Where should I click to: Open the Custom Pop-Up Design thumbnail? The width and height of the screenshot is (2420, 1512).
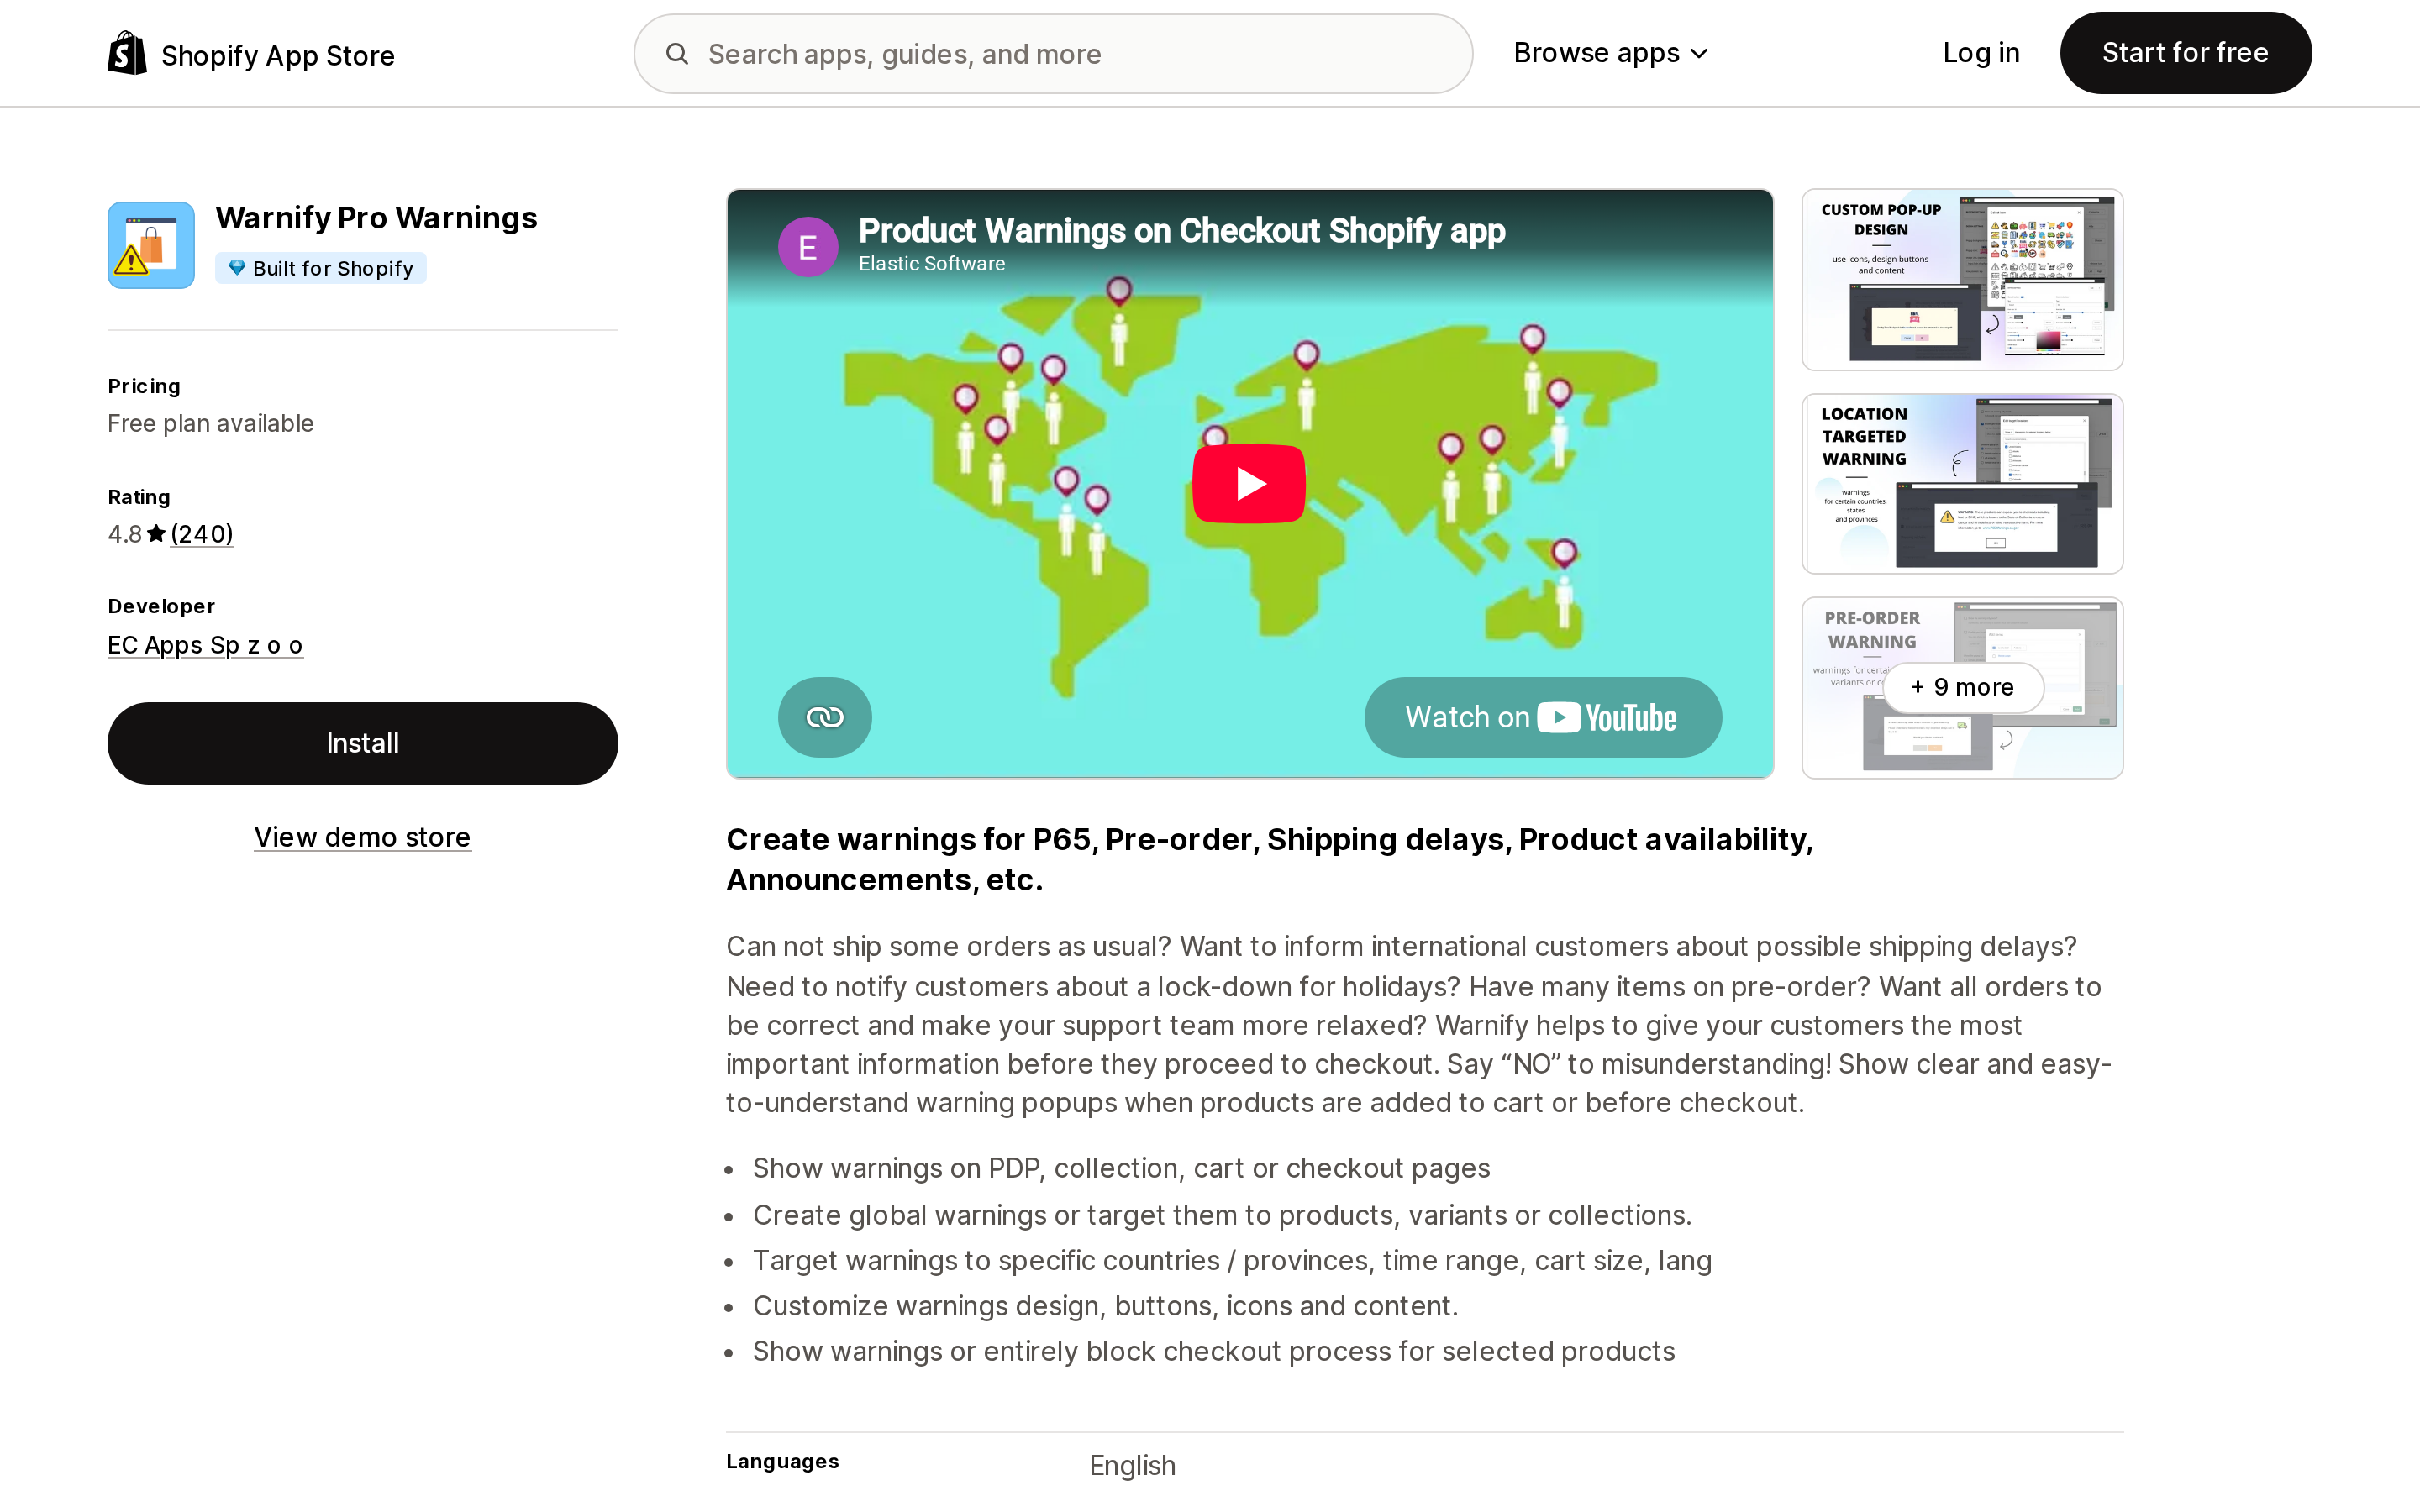coord(1962,280)
